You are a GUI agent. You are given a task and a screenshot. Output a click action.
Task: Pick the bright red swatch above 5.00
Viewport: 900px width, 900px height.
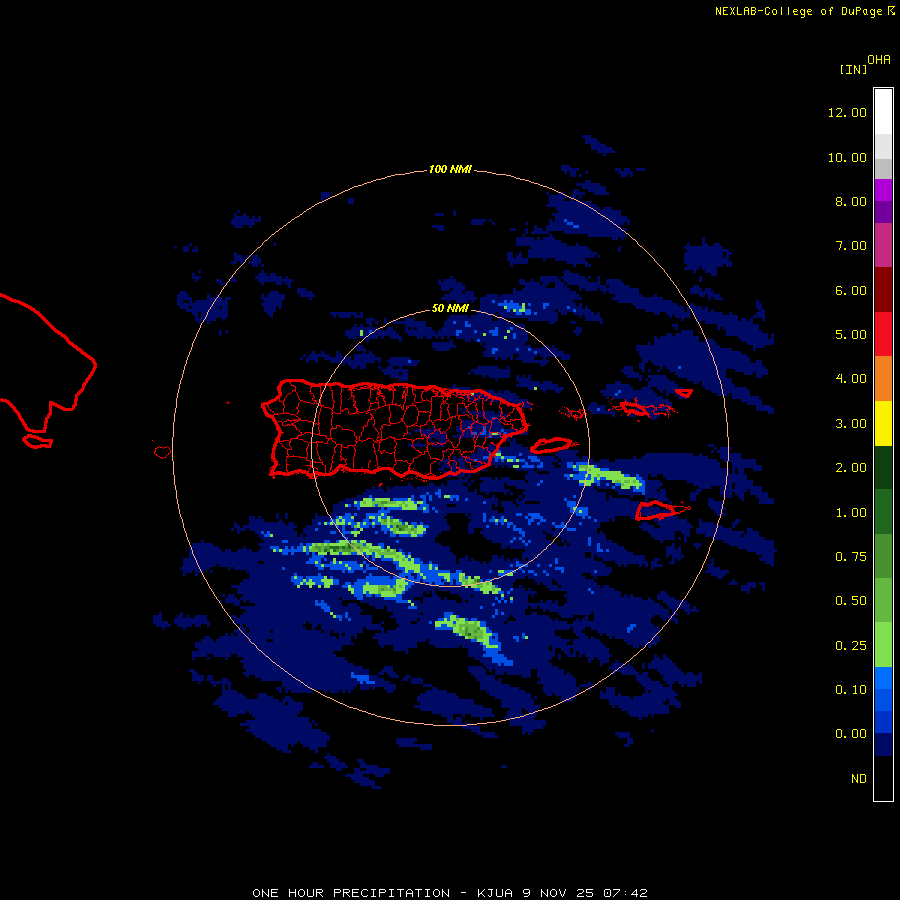(883, 334)
